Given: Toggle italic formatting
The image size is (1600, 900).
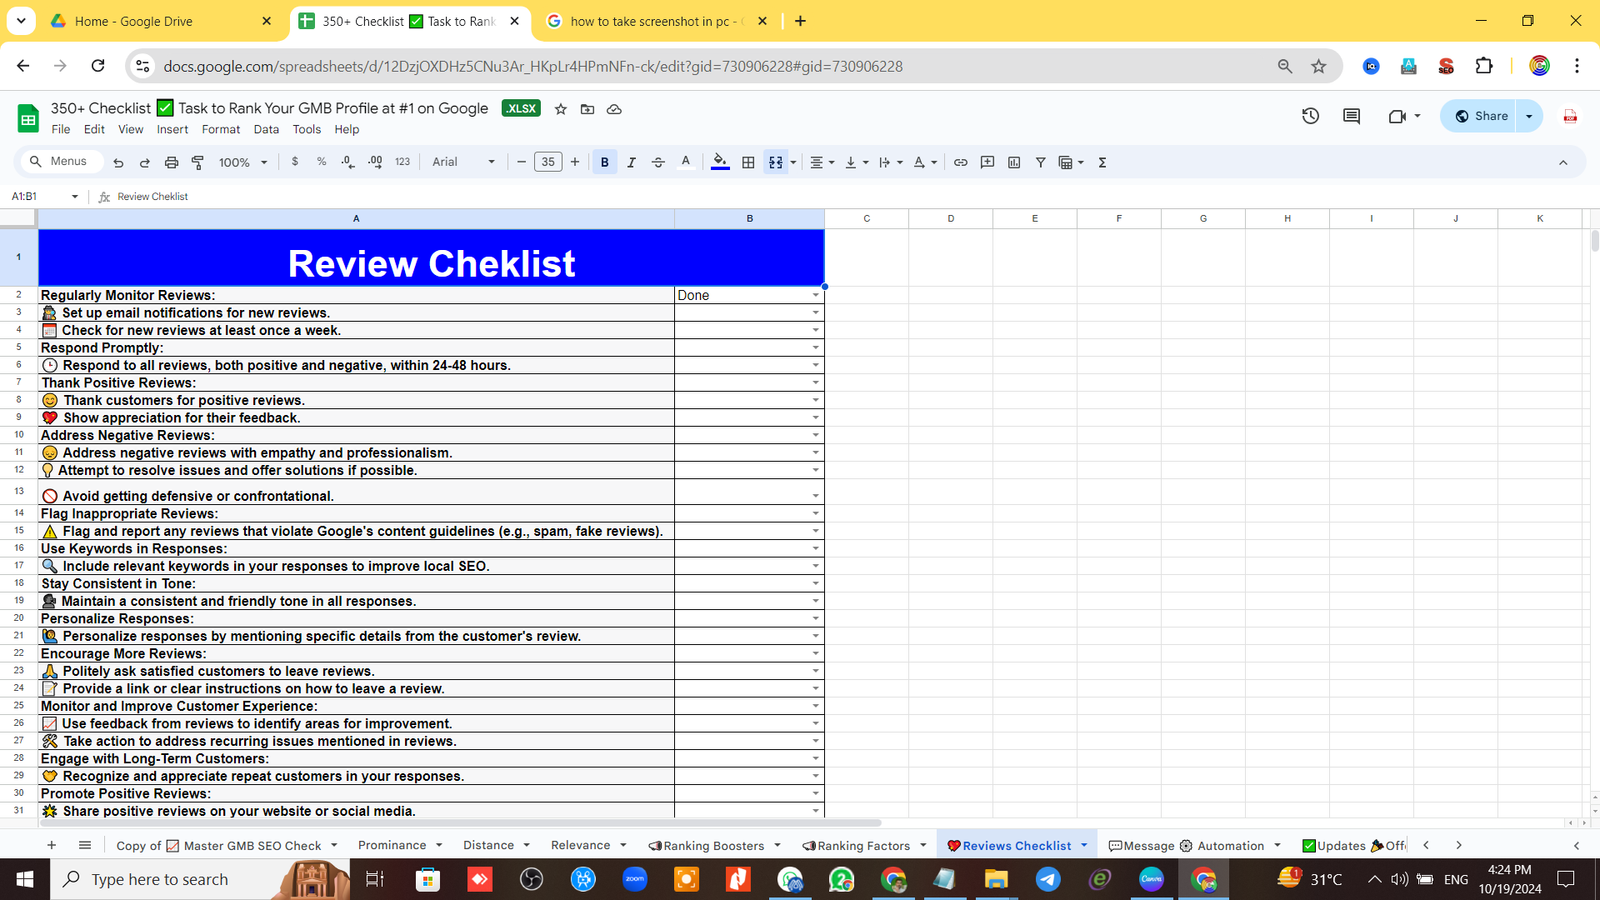Looking at the screenshot, I should [631, 162].
